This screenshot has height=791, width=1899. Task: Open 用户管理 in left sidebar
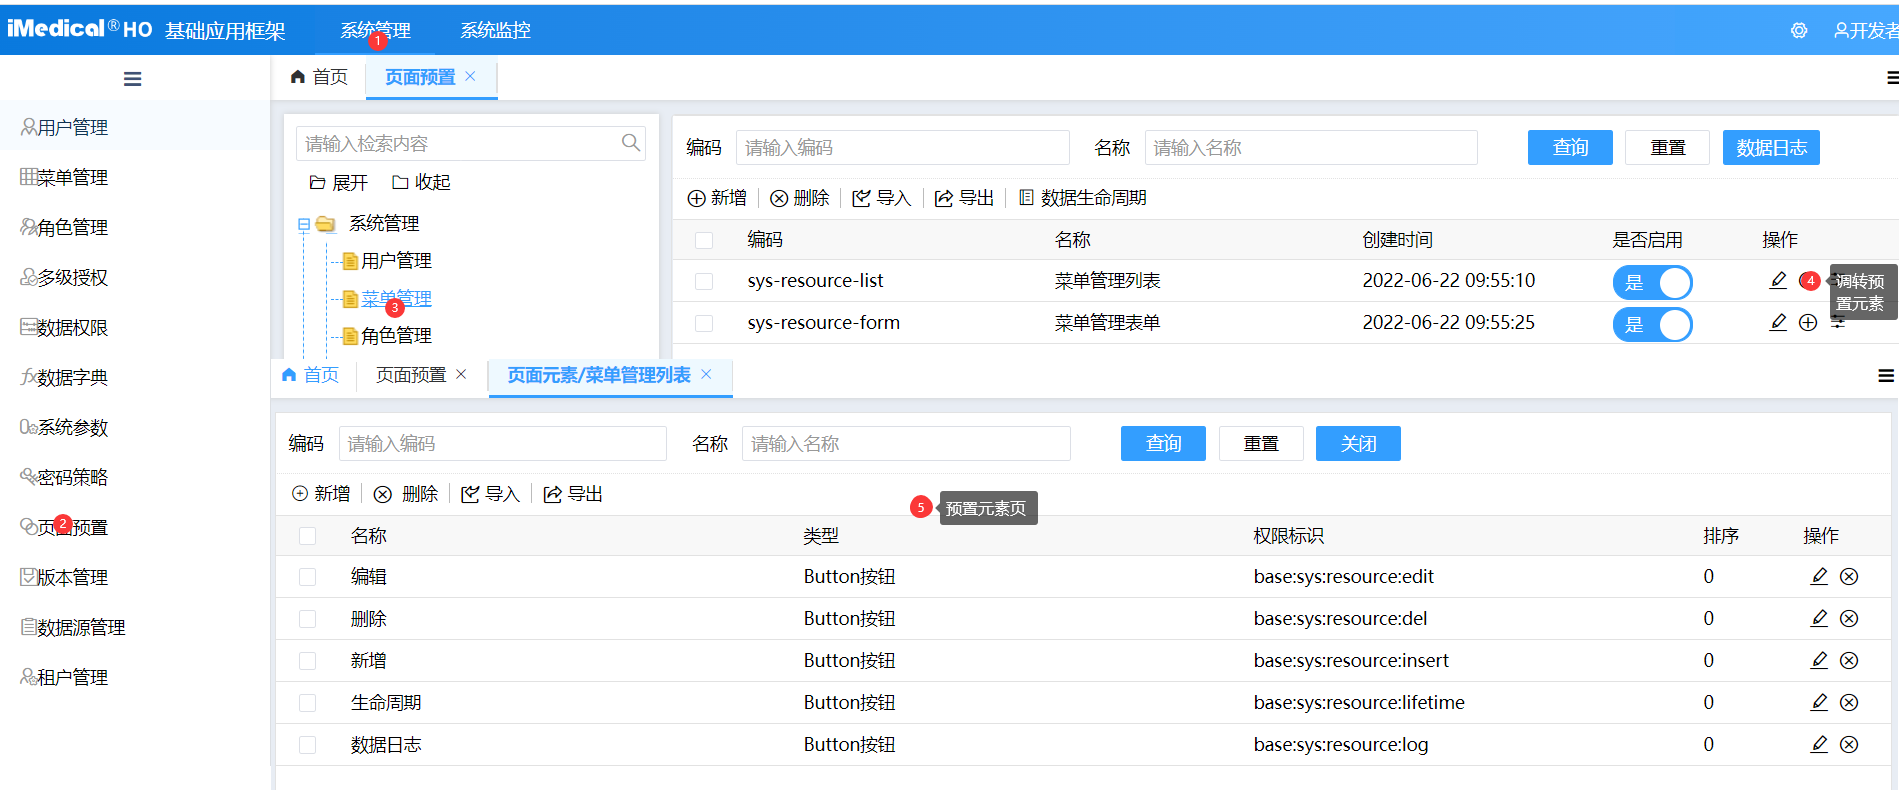135,127
